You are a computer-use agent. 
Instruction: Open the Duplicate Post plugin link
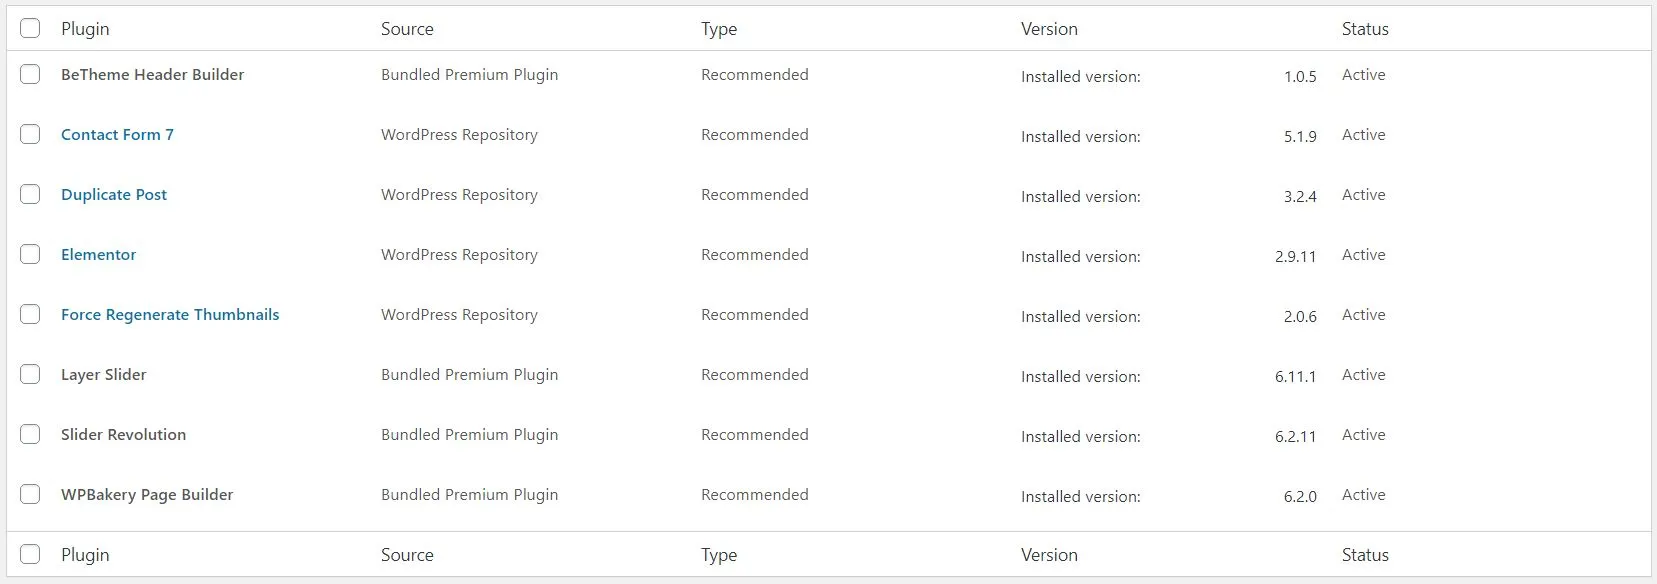pyautogui.click(x=113, y=194)
